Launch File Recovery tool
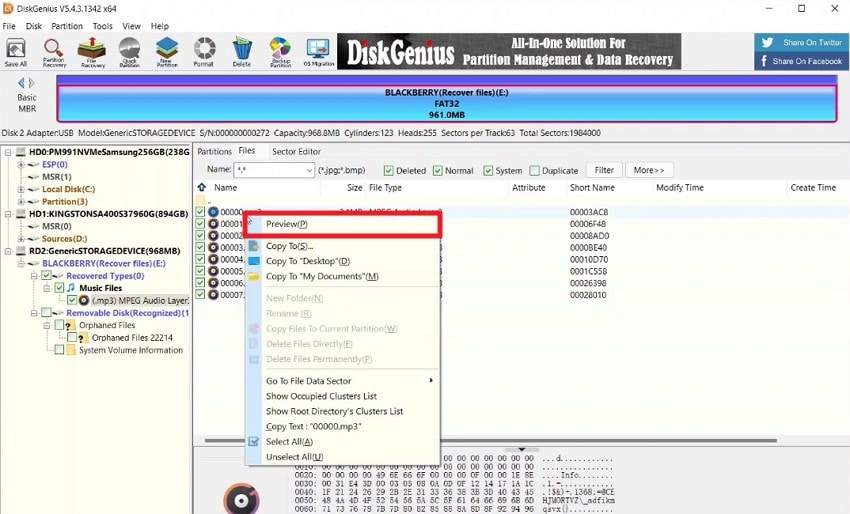The width and height of the screenshot is (850, 514). pyautogui.click(x=92, y=52)
